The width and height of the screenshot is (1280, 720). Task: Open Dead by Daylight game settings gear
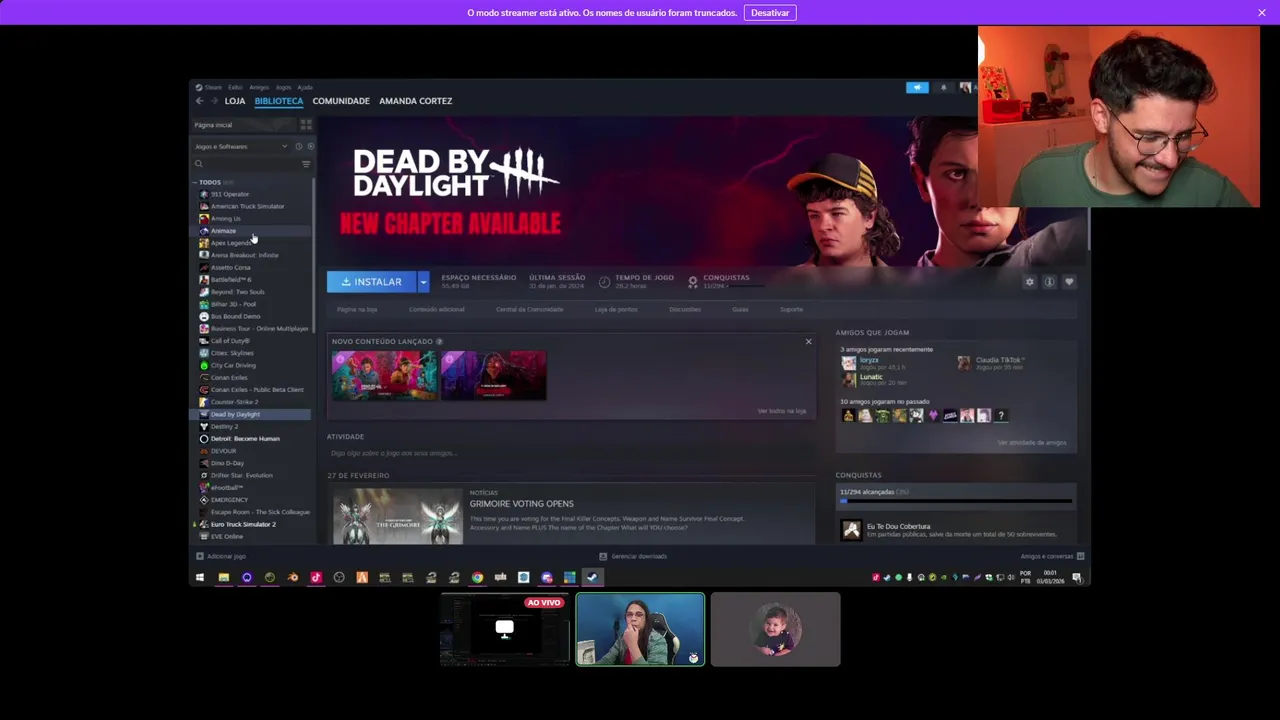click(1029, 282)
